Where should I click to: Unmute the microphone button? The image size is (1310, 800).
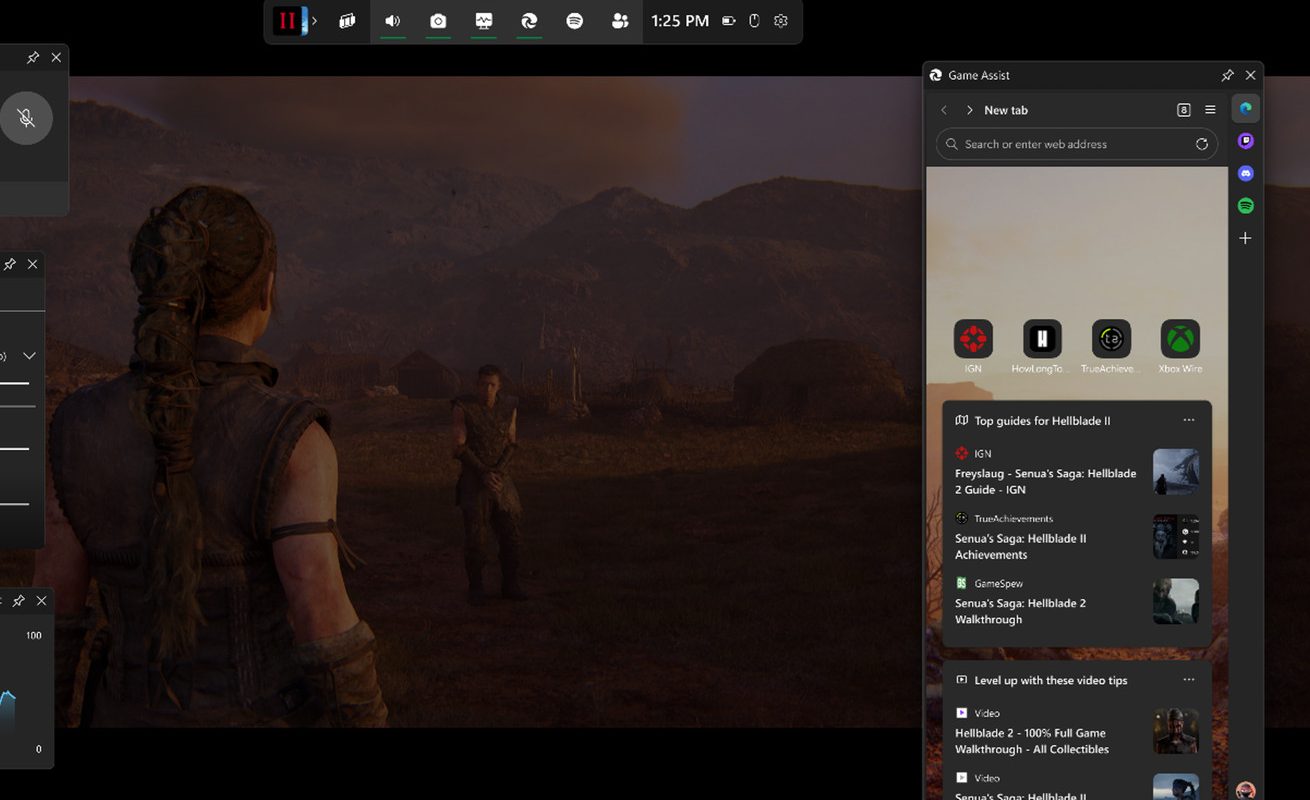[x=27, y=118]
